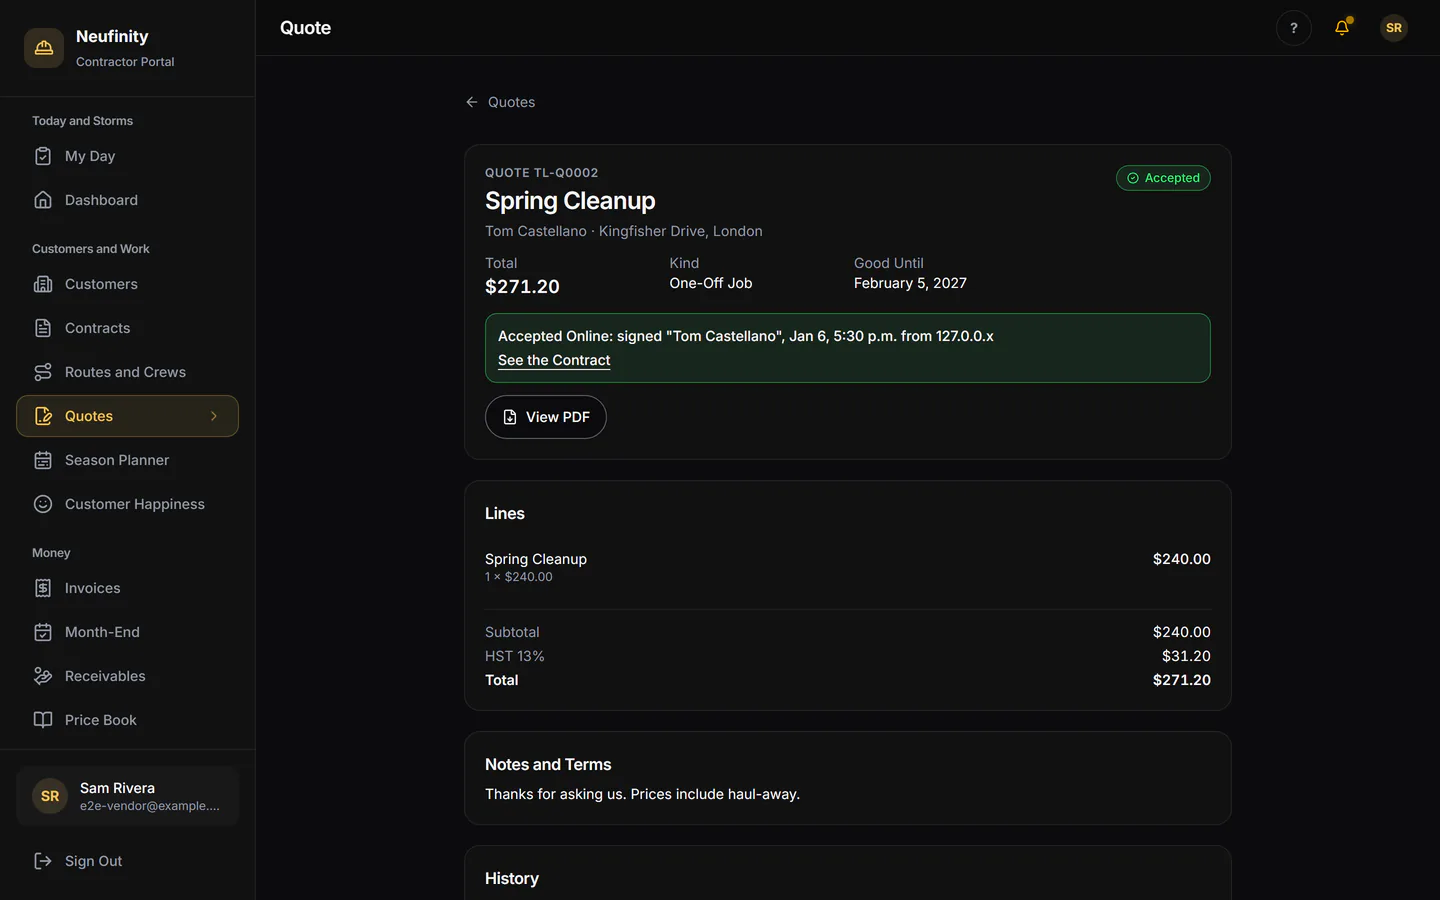Click the SR avatar in top bar

tap(1394, 28)
